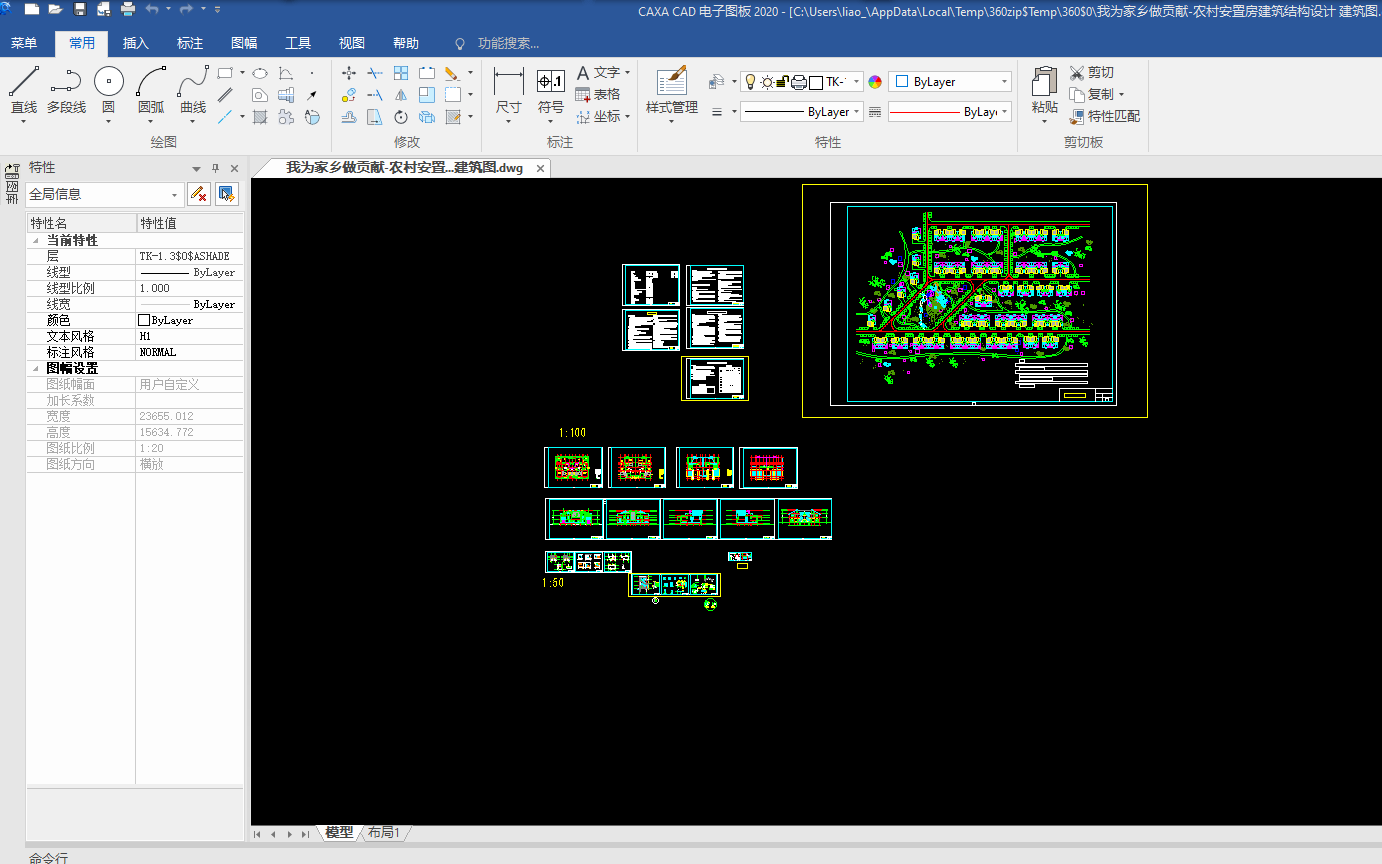1382x864 pixels.
Task: Switch to the 工具 ribbon tab
Action: [x=298, y=43]
